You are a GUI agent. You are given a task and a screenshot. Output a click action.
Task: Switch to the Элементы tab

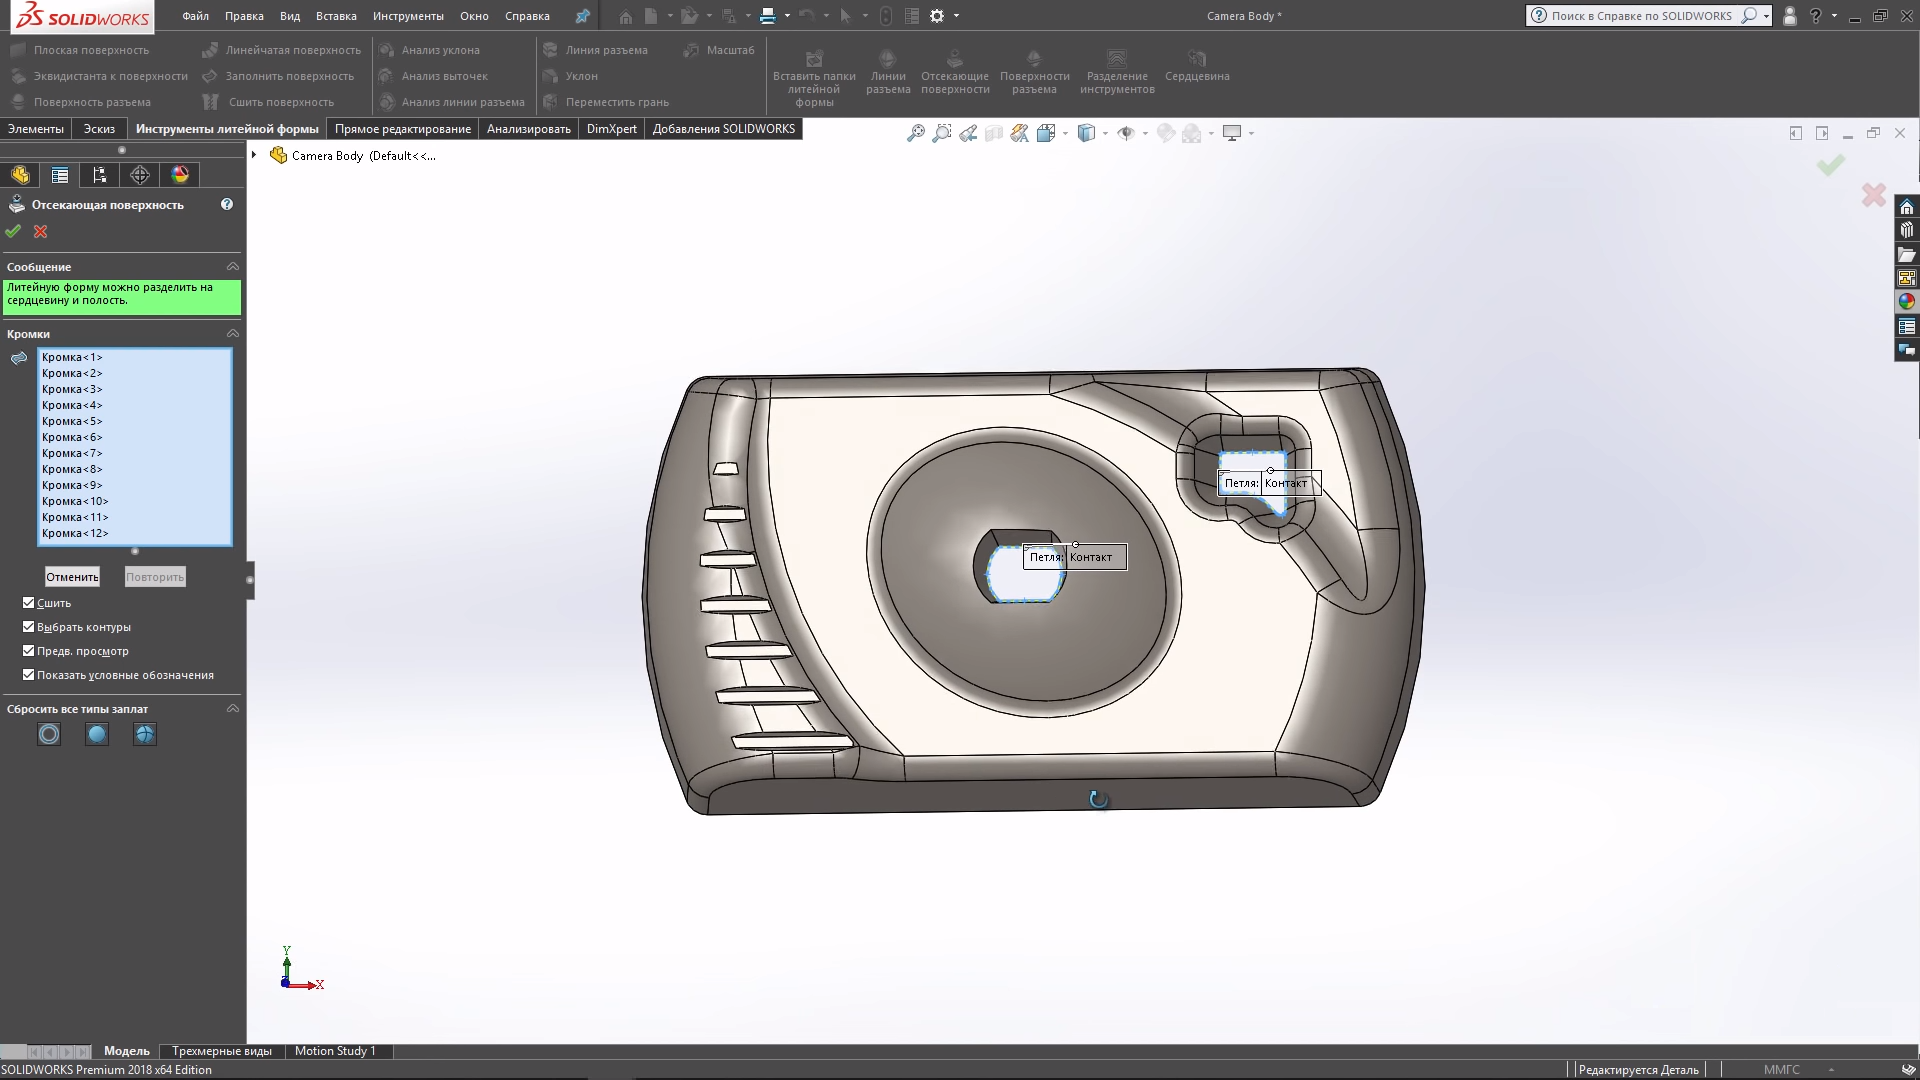point(36,129)
